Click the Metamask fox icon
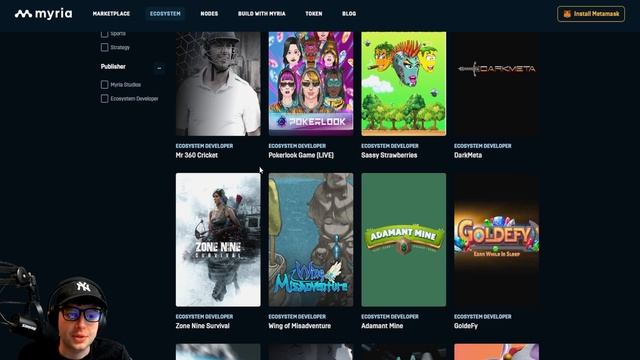This screenshot has width=640, height=360. click(567, 14)
